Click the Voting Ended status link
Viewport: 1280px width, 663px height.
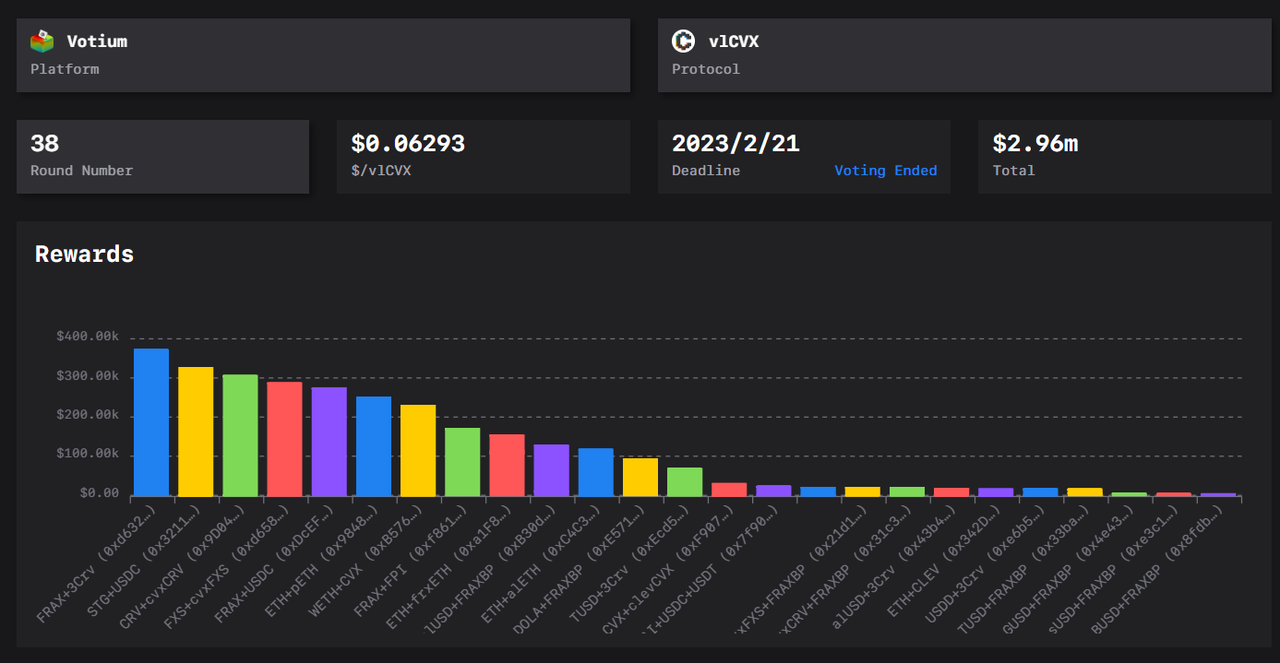885,171
